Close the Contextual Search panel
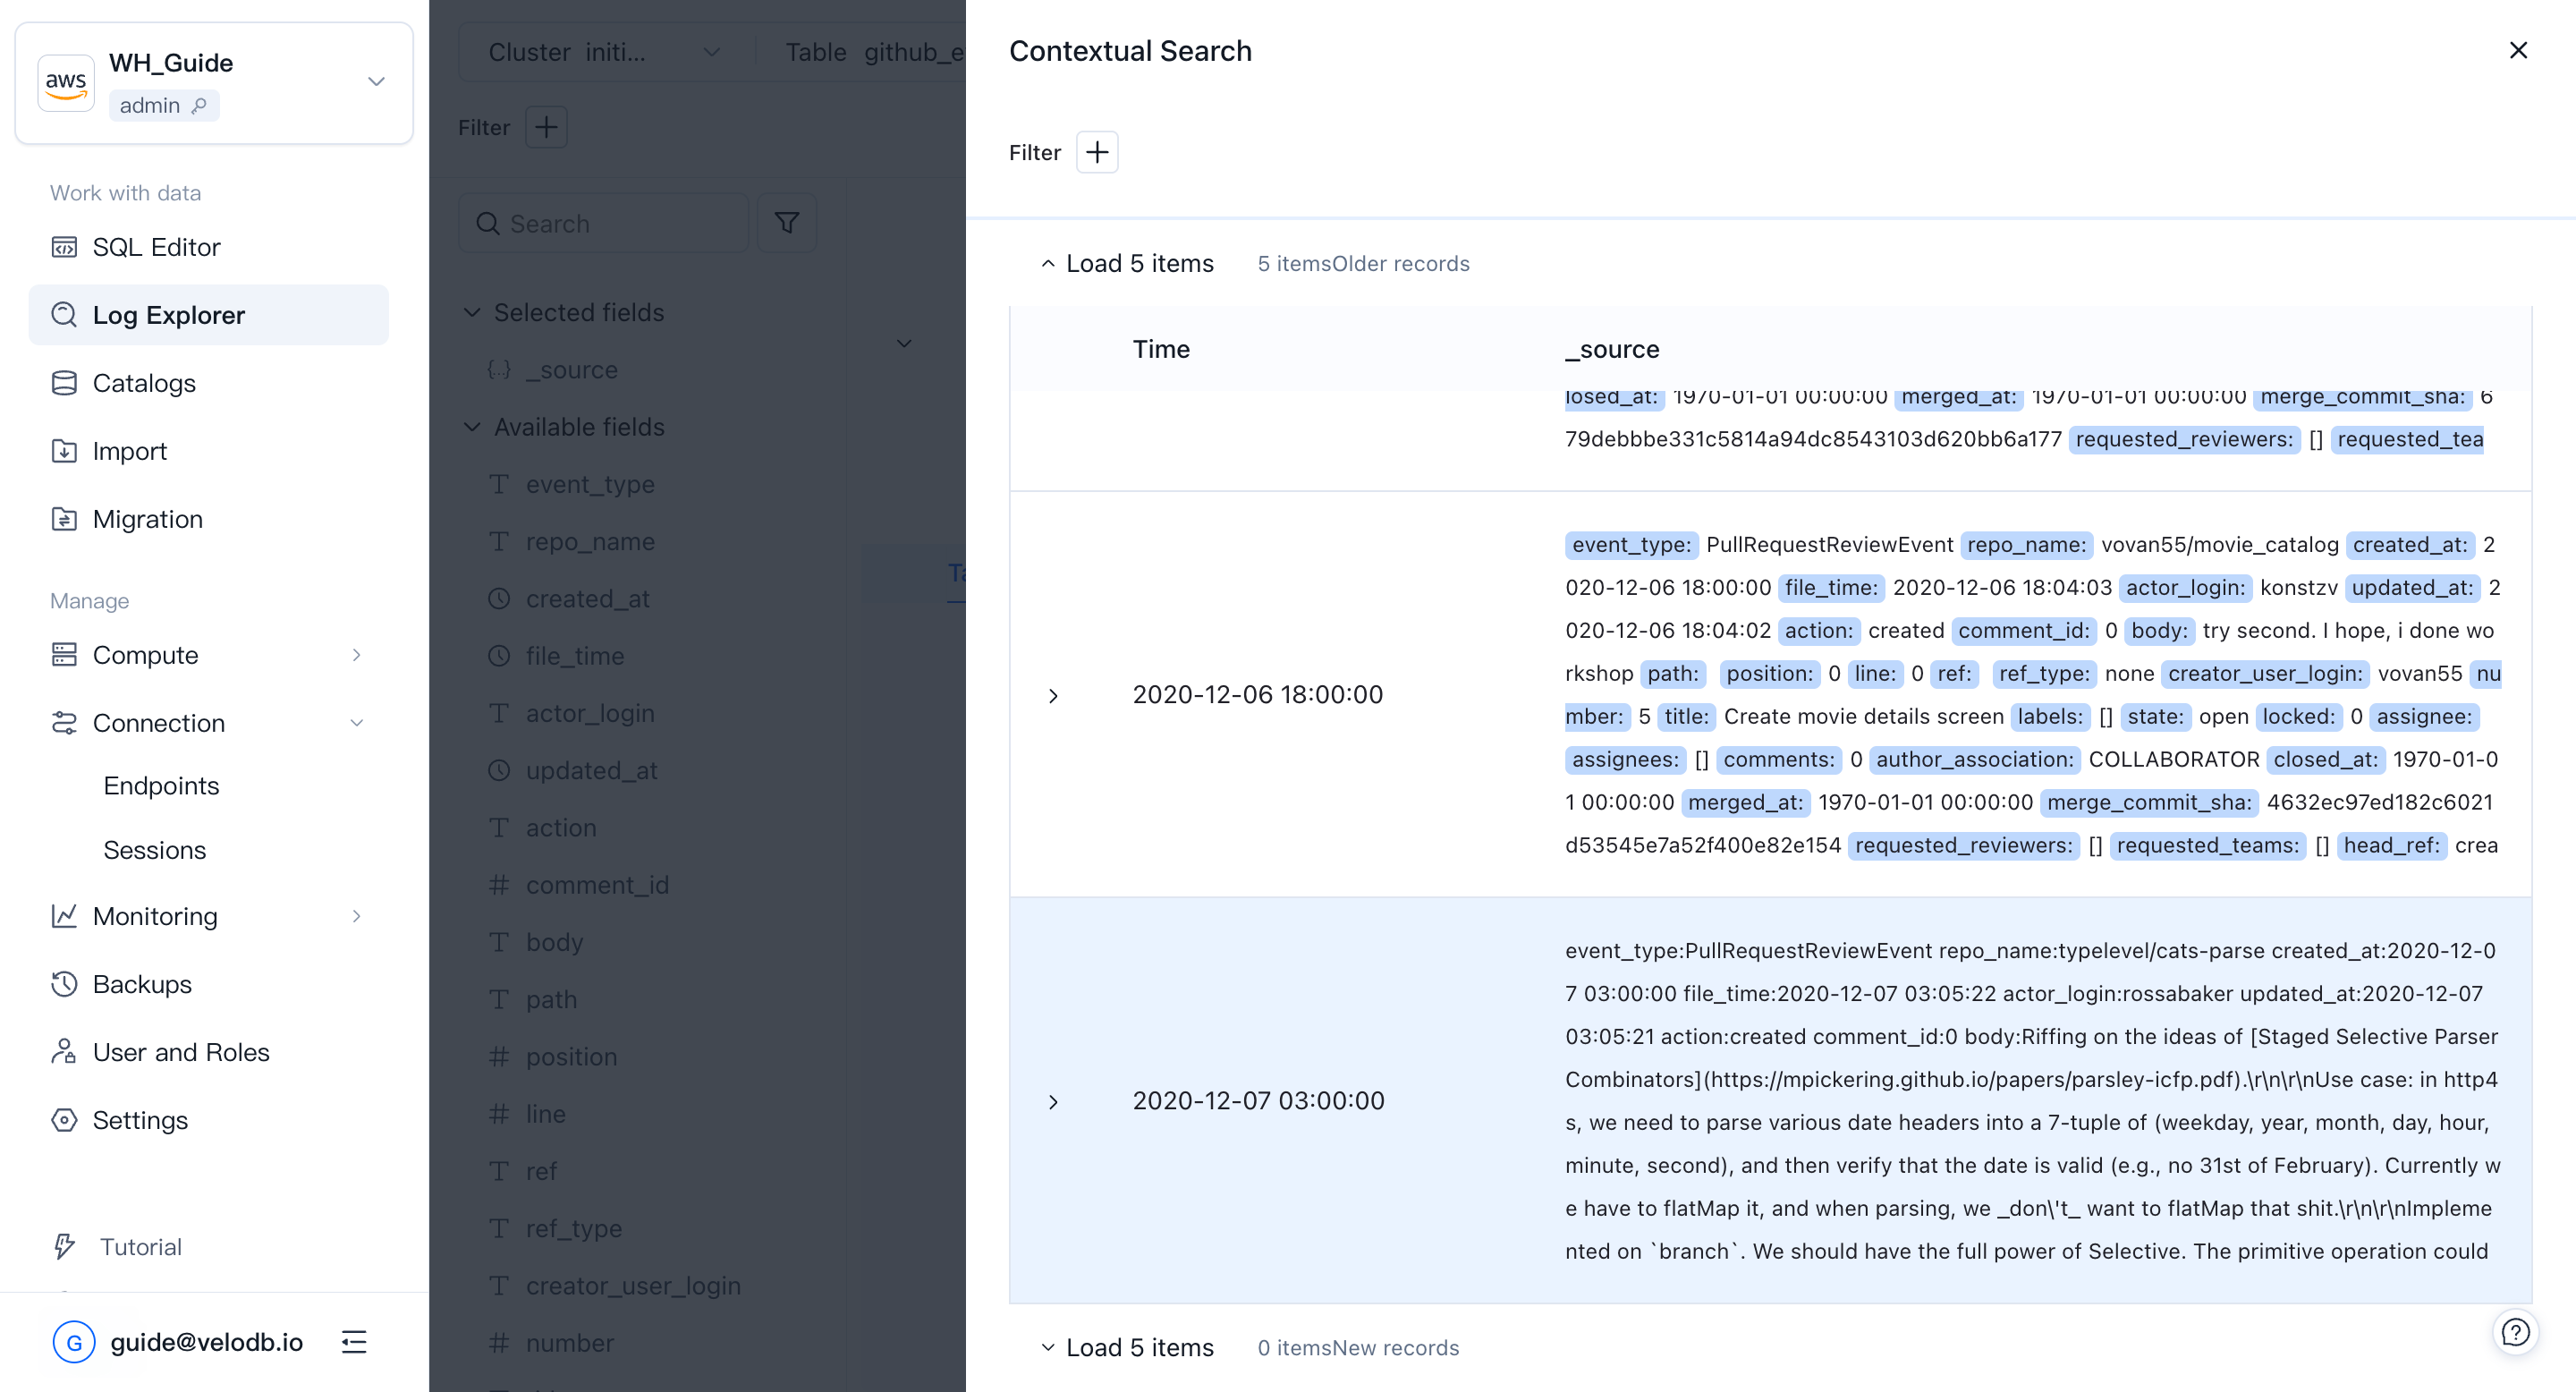This screenshot has width=2576, height=1392. pyautogui.click(x=2518, y=50)
